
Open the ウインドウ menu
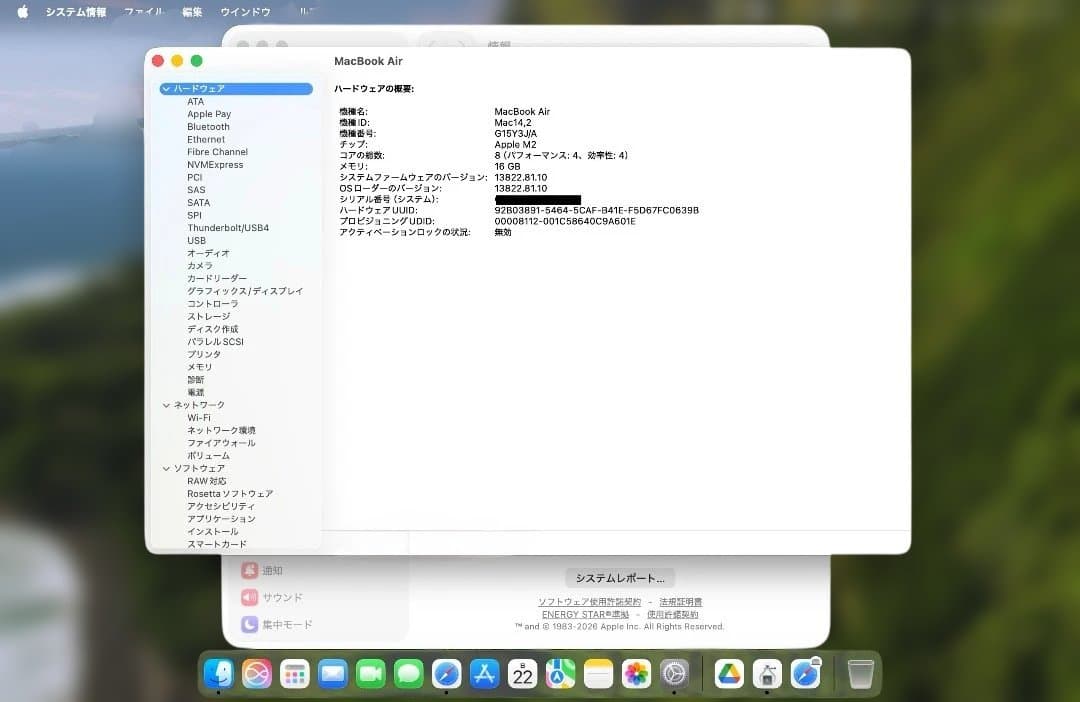pyautogui.click(x=241, y=11)
